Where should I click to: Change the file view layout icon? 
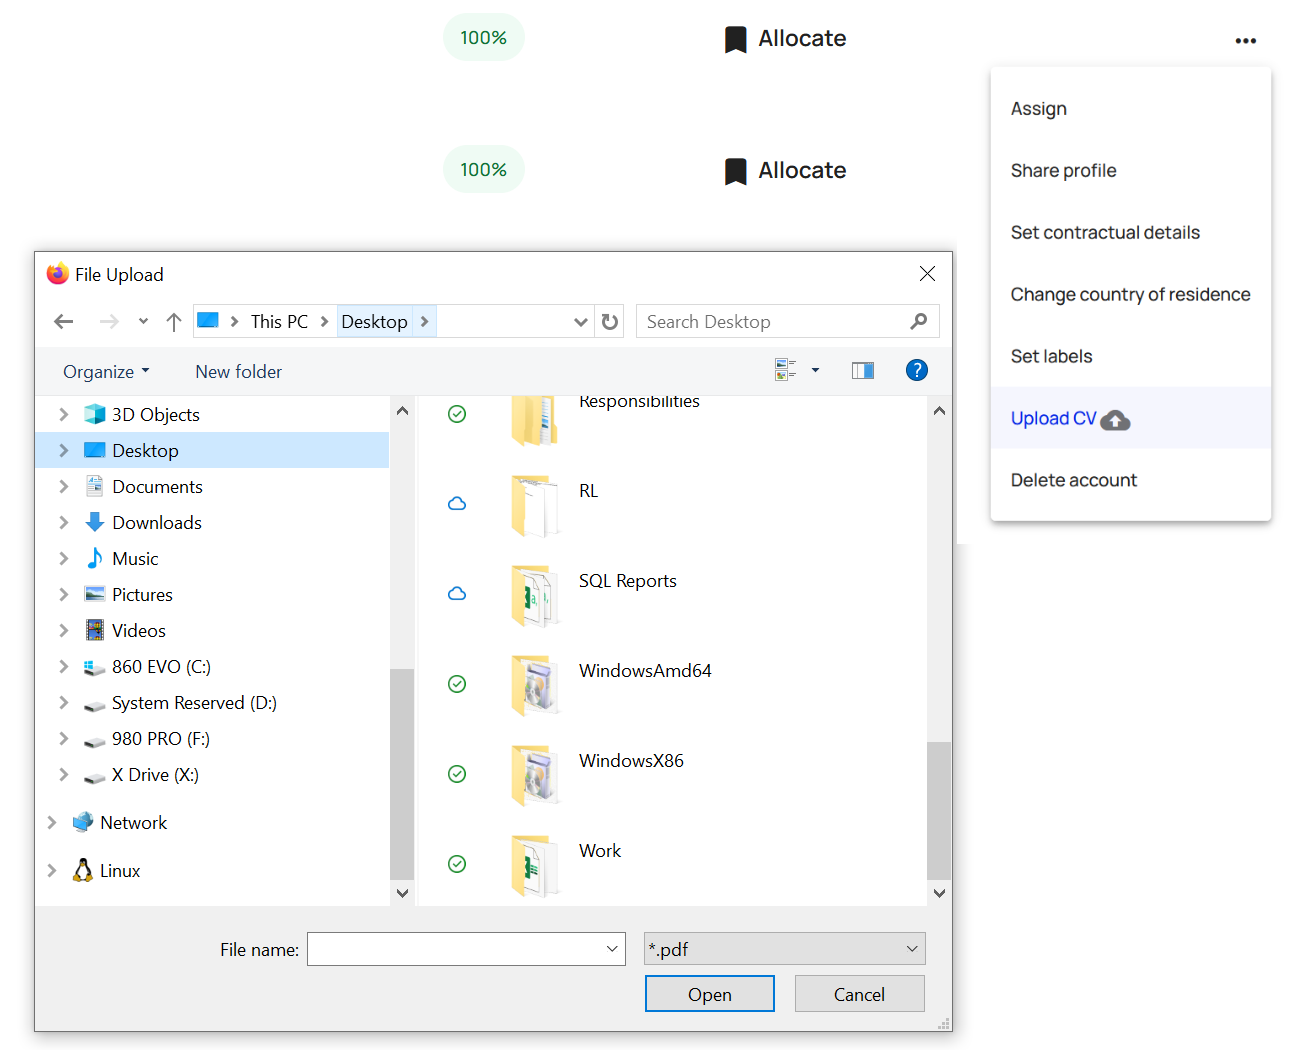click(x=786, y=370)
